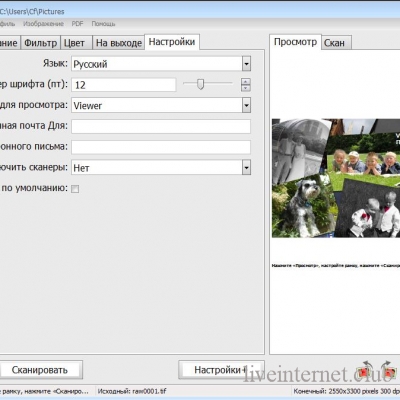Viewport: 400px width, 400px height.
Task: Open the Скан tab
Action: tap(336, 43)
